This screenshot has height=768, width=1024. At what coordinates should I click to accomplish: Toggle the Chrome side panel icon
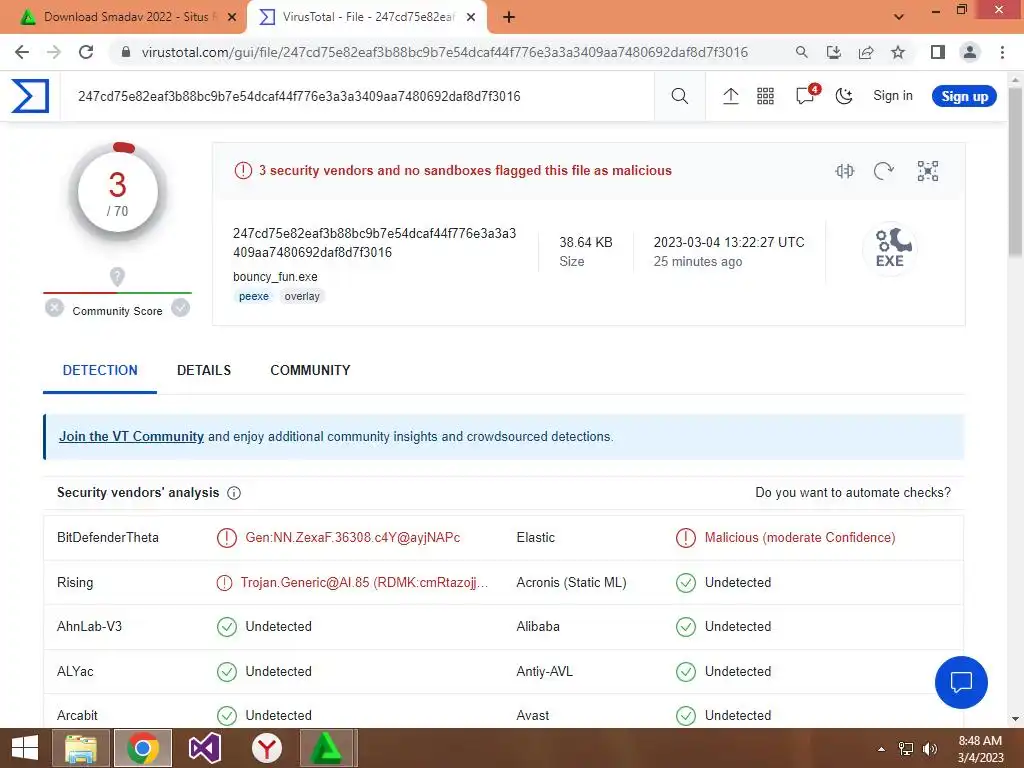pos(937,52)
